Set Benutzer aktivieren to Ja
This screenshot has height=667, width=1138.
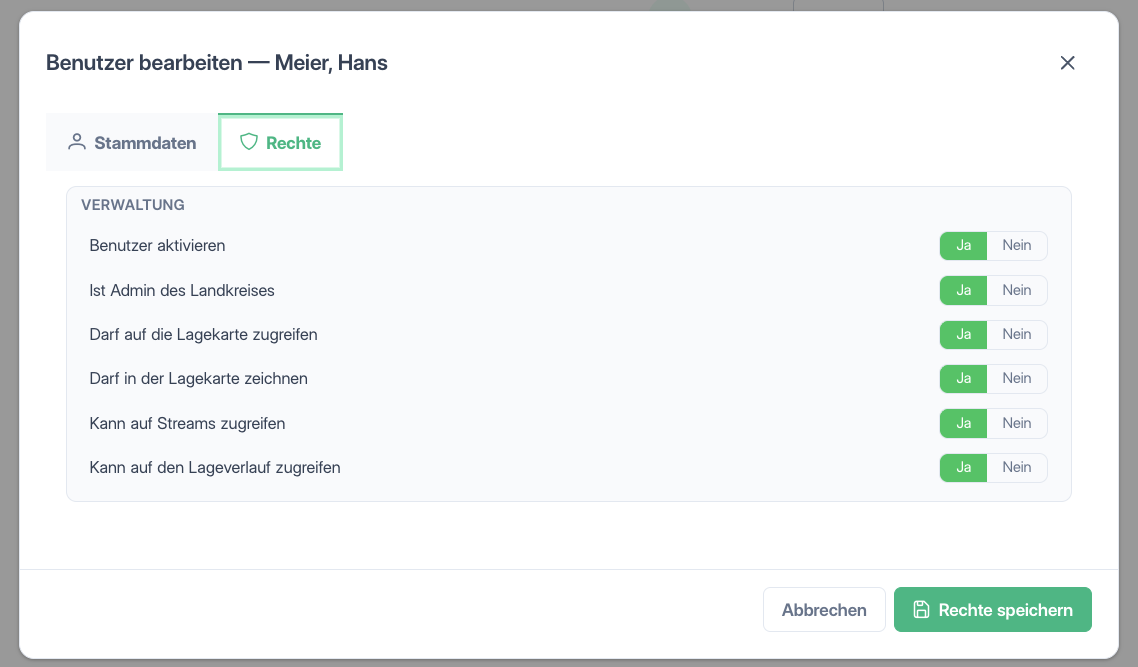[x=963, y=245]
